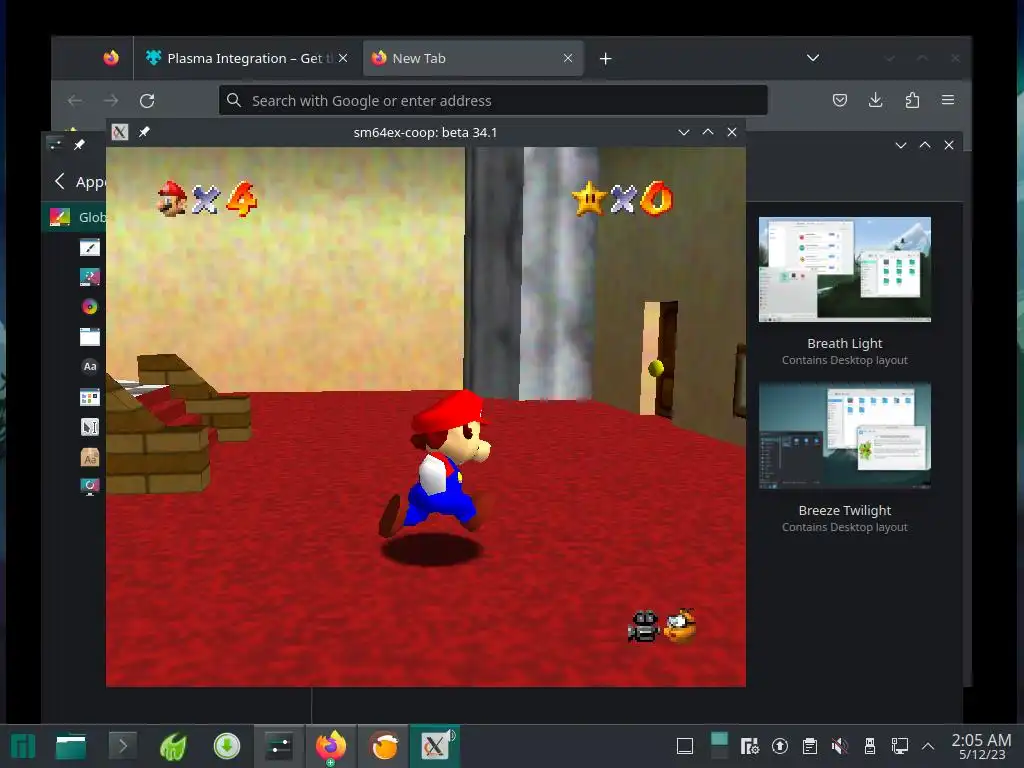Screen dimensions: 1024x768
Task: Open the System Settings window menu icon
Action: click(56, 144)
